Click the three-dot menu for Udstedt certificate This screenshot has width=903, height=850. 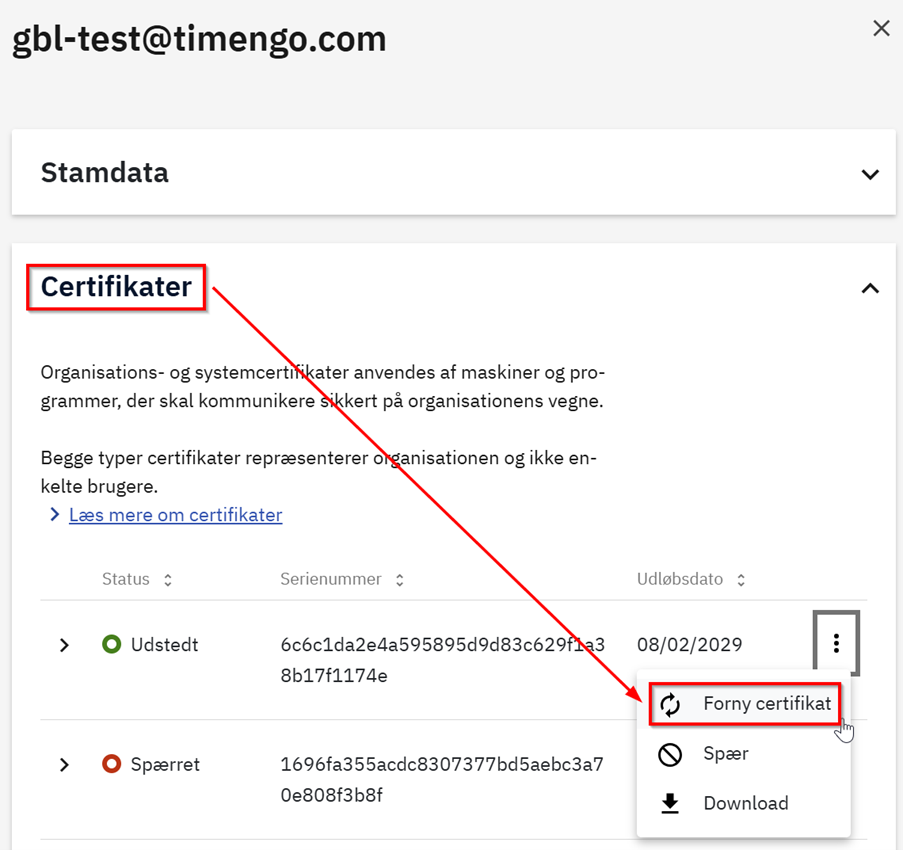pyautogui.click(x=836, y=644)
